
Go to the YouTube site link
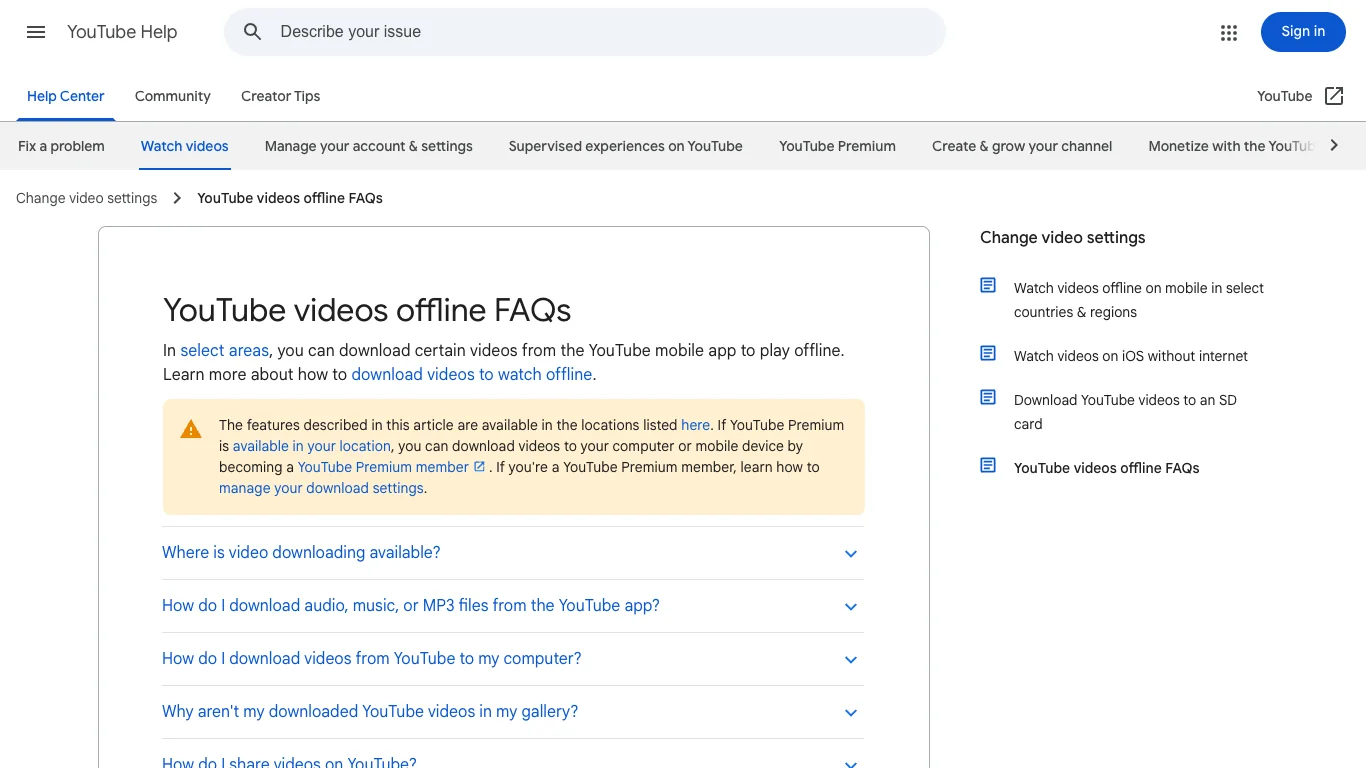(x=1285, y=96)
